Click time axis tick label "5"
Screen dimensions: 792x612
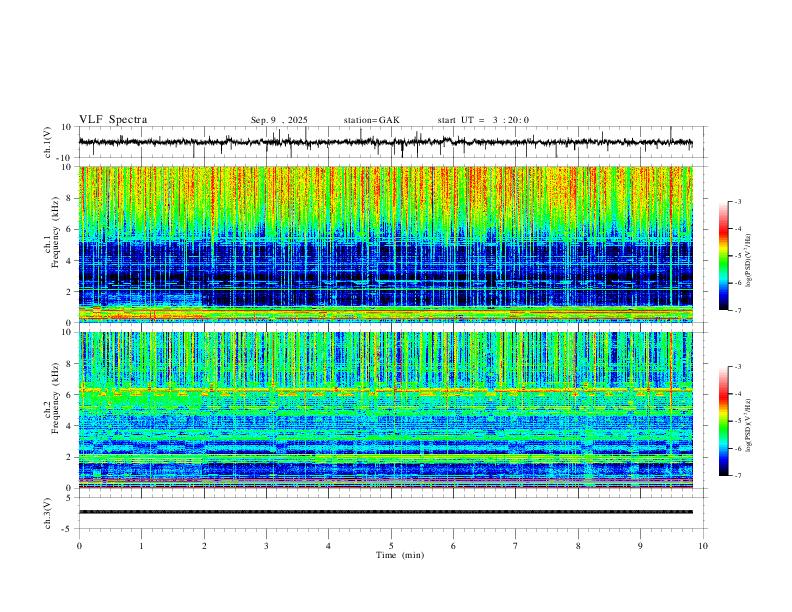391,546
